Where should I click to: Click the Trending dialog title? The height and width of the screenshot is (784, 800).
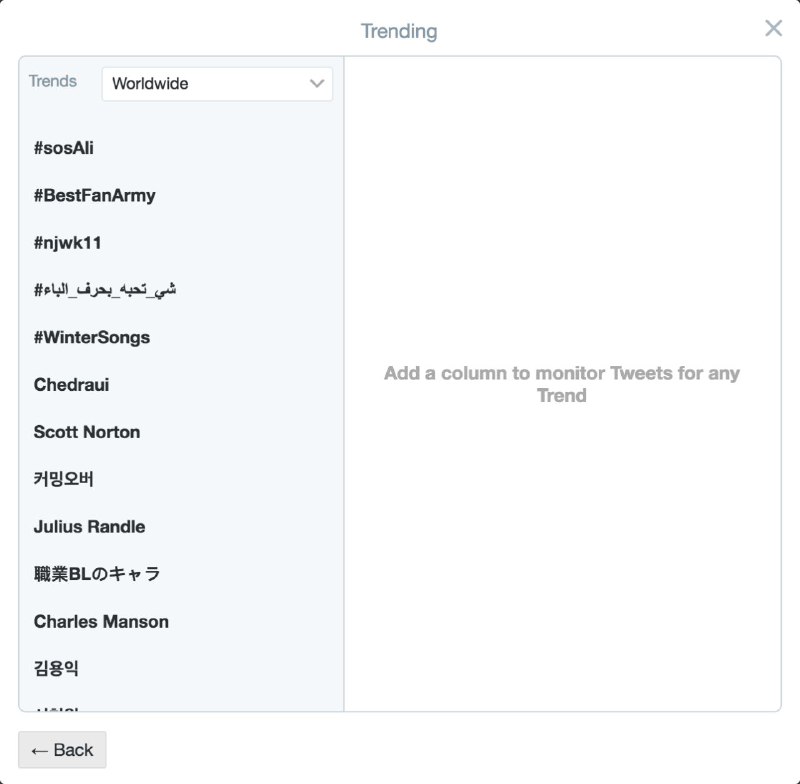[399, 31]
